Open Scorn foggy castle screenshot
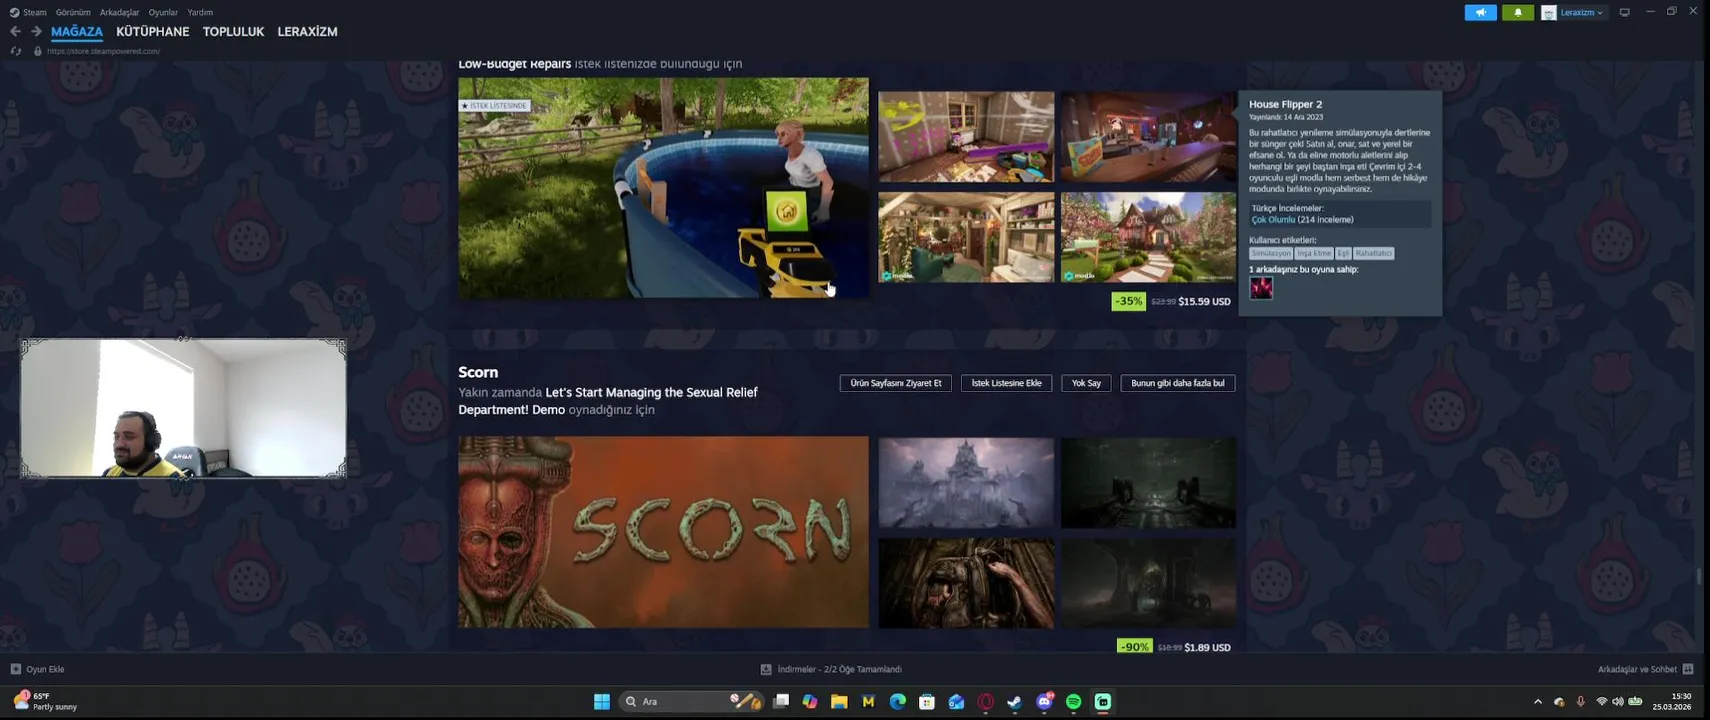Image resolution: width=1710 pixels, height=720 pixels. coord(966,483)
